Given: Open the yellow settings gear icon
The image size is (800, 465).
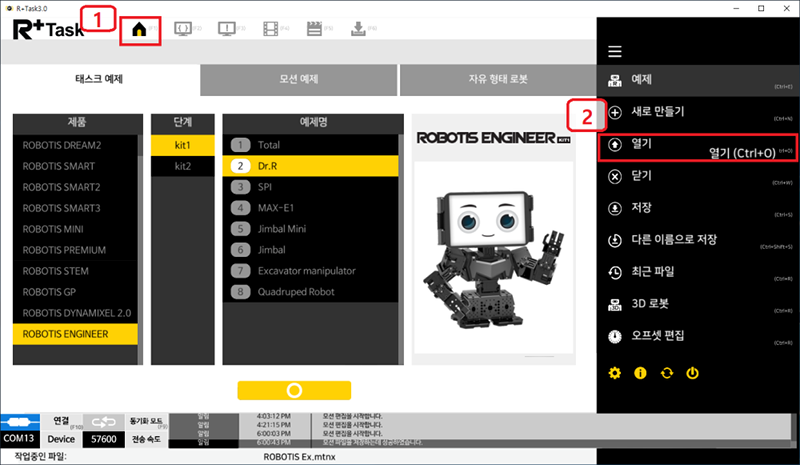Looking at the screenshot, I should (615, 373).
